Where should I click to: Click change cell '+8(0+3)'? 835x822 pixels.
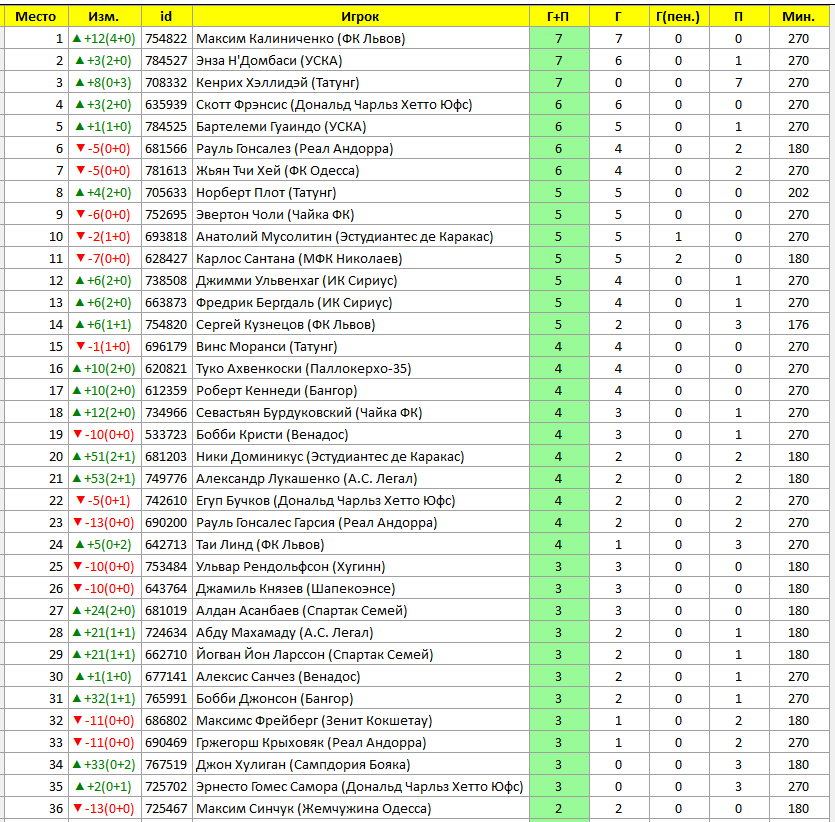tap(104, 83)
